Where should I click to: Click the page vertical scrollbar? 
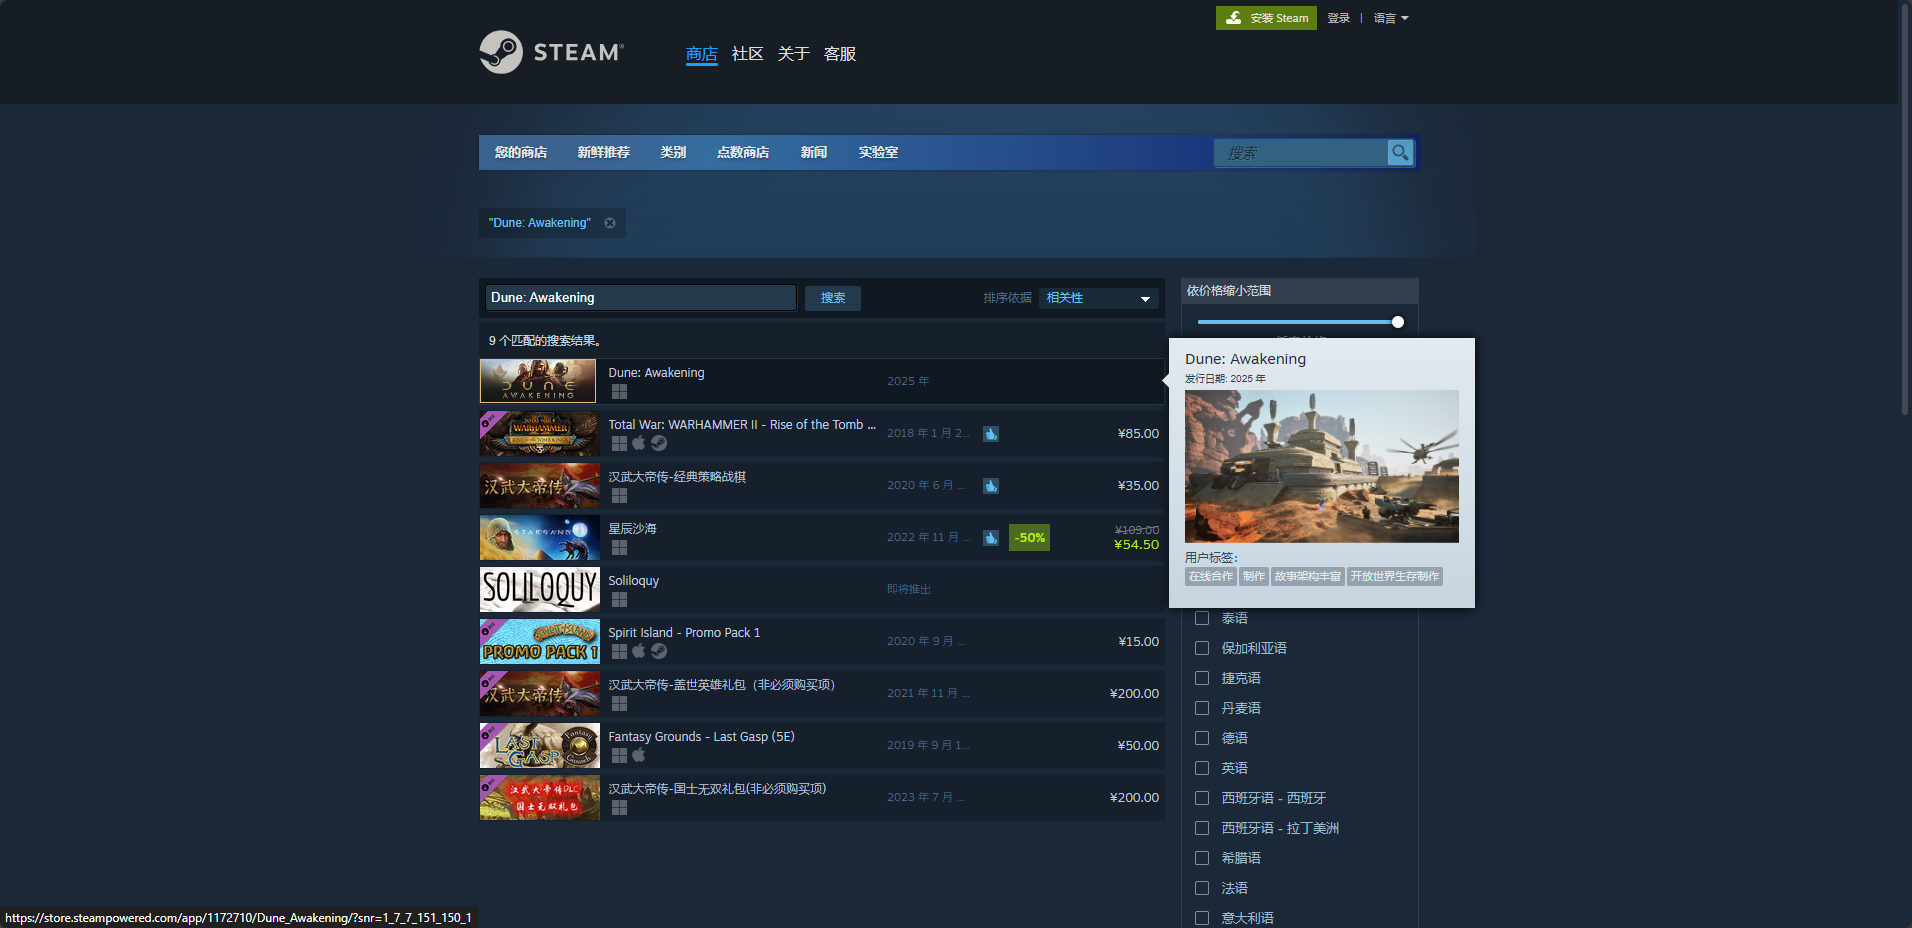point(1905,210)
